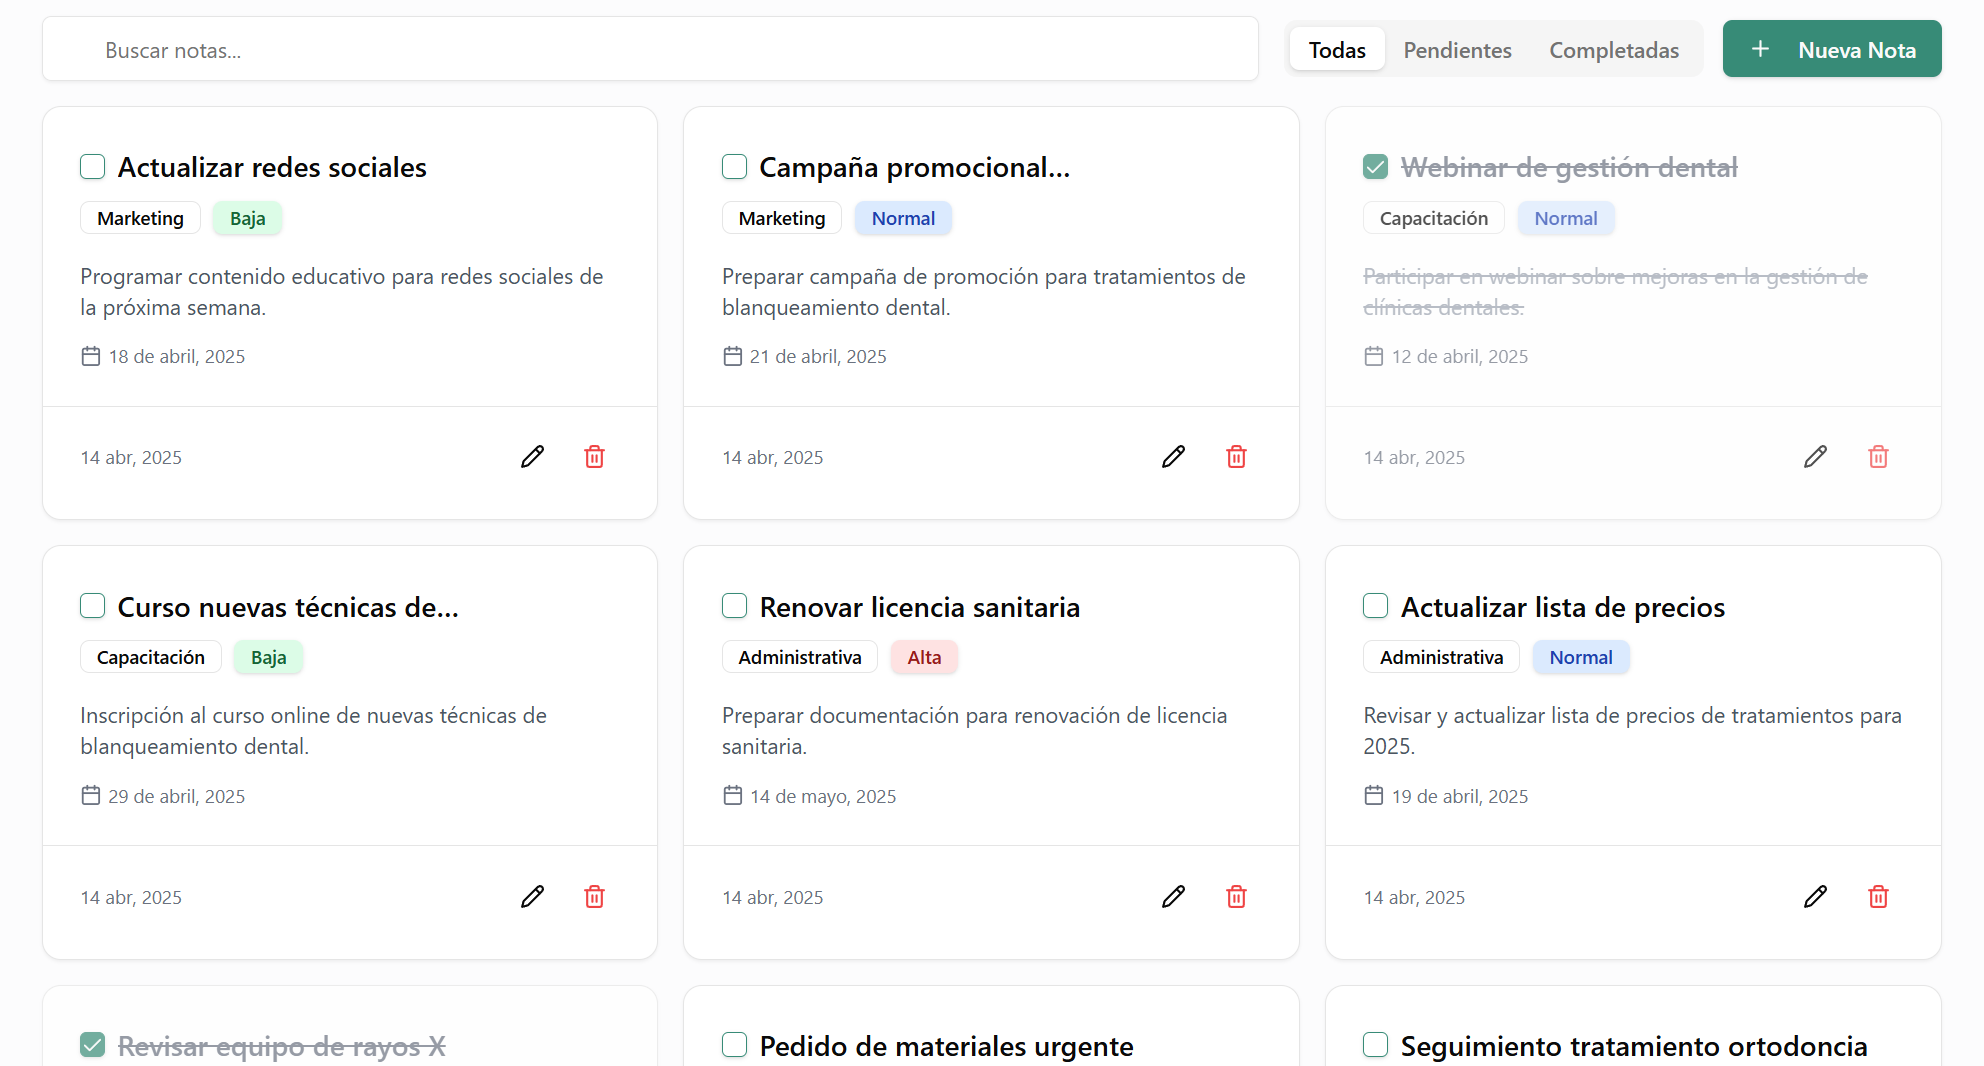
Task: Click Capacitación tag on Webinar note
Action: [x=1434, y=218]
